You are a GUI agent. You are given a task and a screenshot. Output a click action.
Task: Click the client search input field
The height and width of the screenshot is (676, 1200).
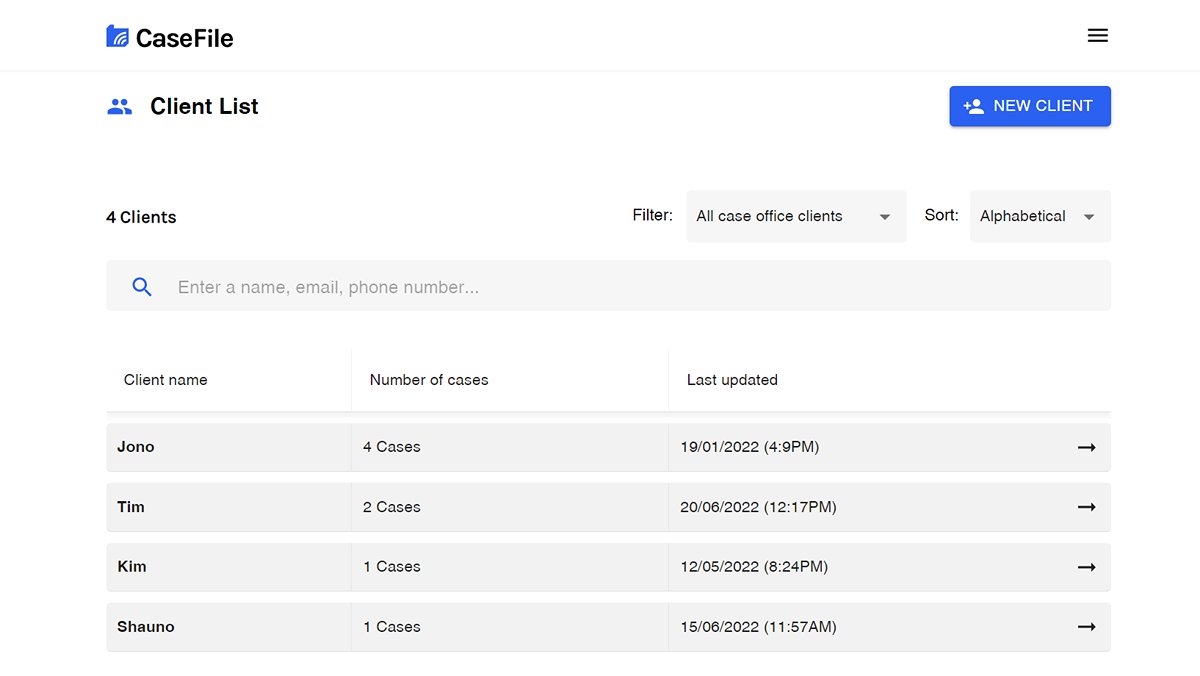click(500, 286)
